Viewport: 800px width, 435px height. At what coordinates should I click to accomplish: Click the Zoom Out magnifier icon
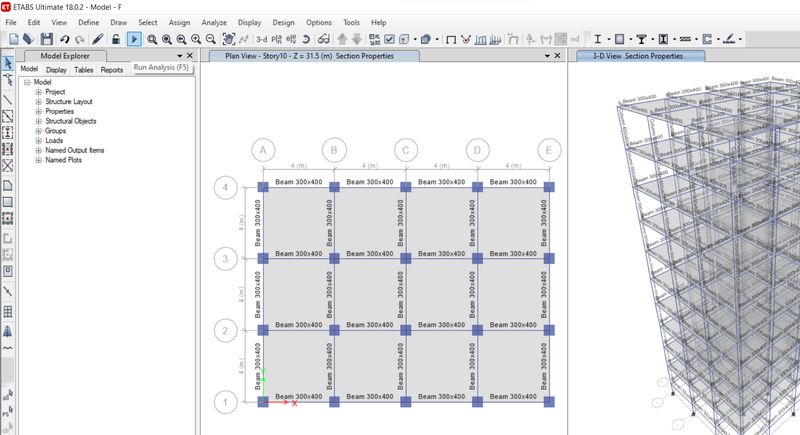tap(211, 39)
